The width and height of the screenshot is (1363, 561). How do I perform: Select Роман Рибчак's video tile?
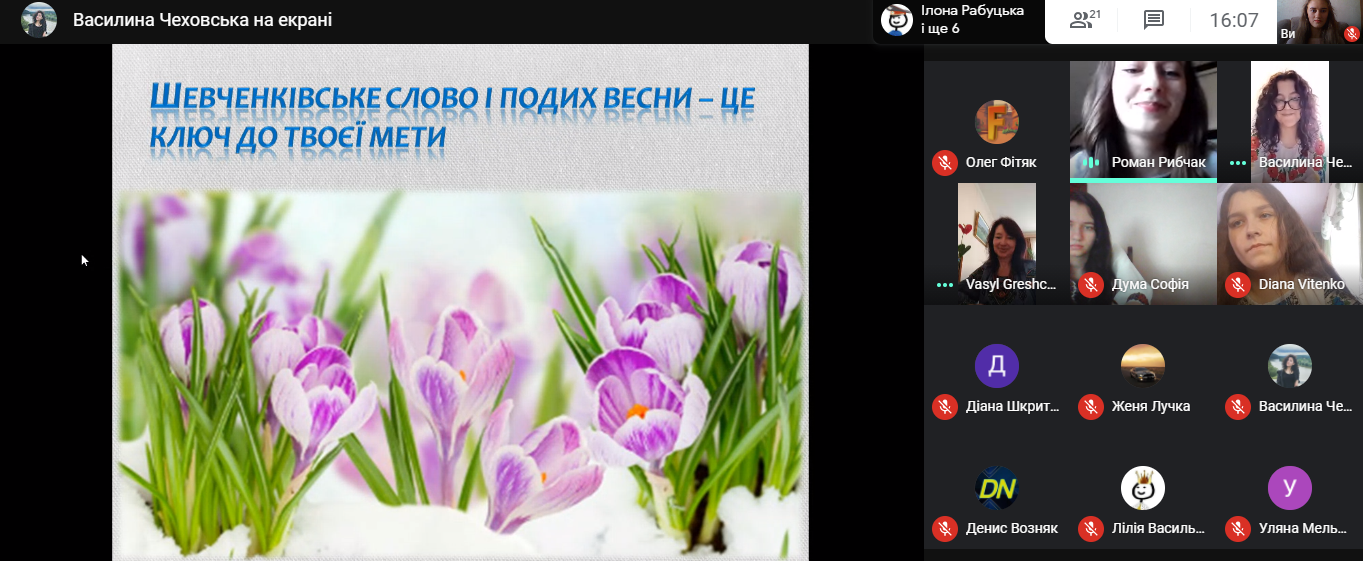pyautogui.click(x=1143, y=121)
